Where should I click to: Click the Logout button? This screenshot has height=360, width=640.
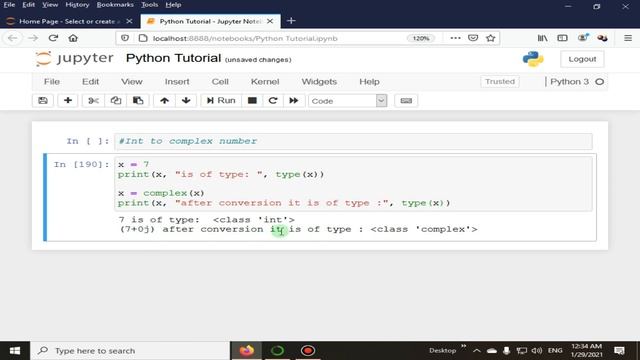[x=582, y=59]
